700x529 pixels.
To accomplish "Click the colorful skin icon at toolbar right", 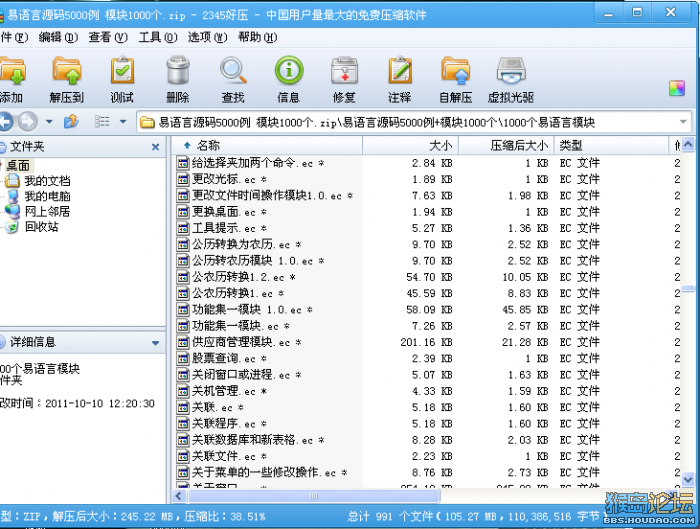I will 677,88.
